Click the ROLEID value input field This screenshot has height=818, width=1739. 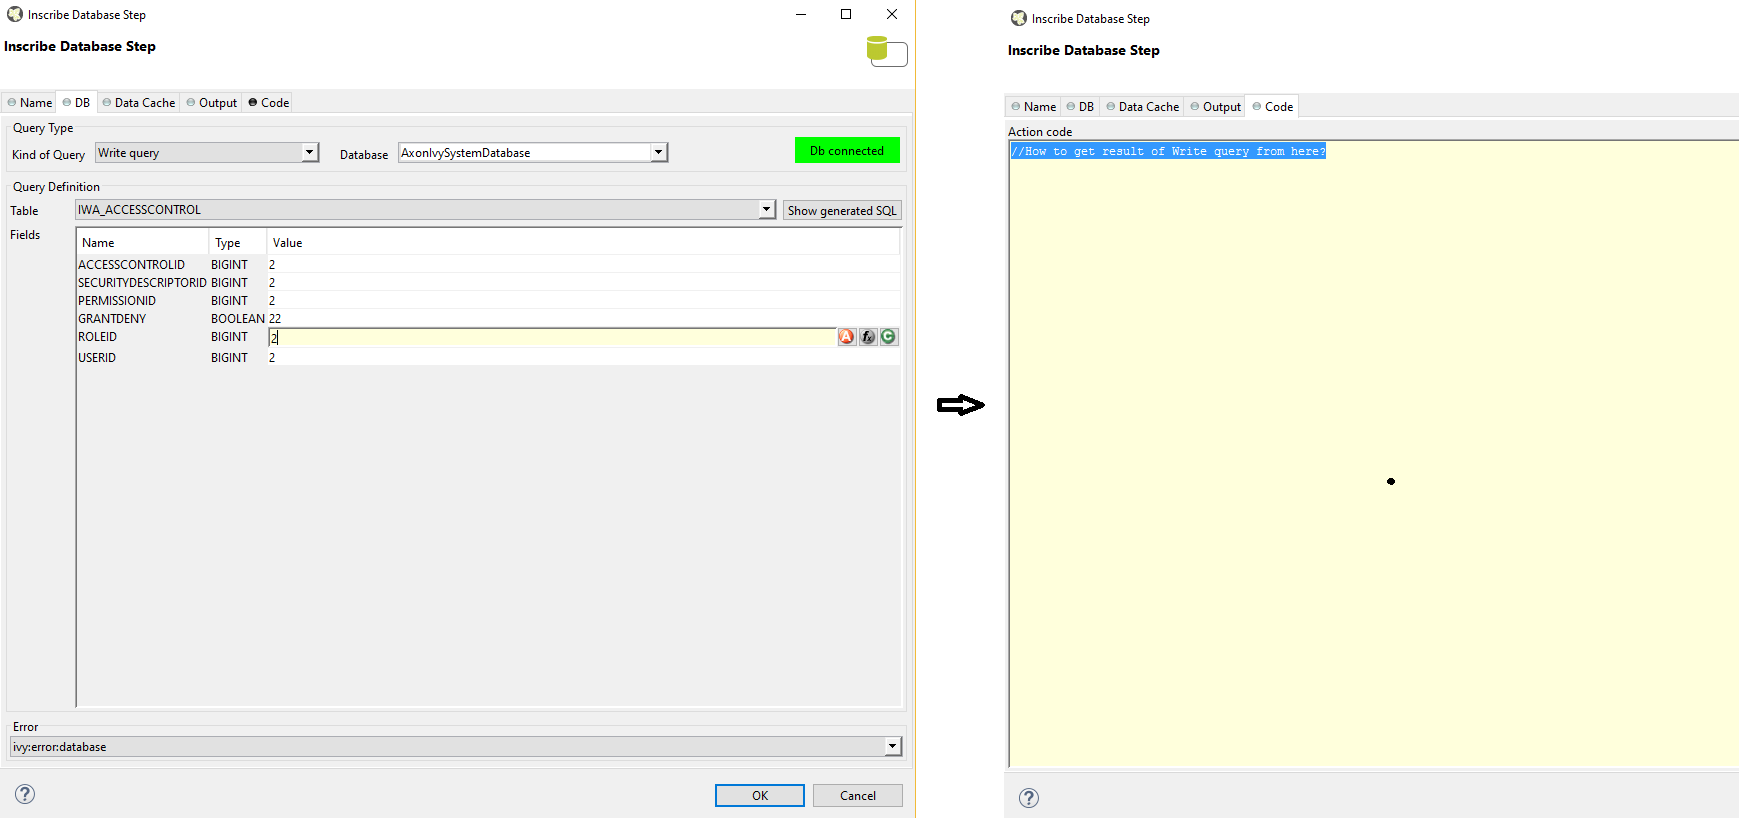point(552,338)
